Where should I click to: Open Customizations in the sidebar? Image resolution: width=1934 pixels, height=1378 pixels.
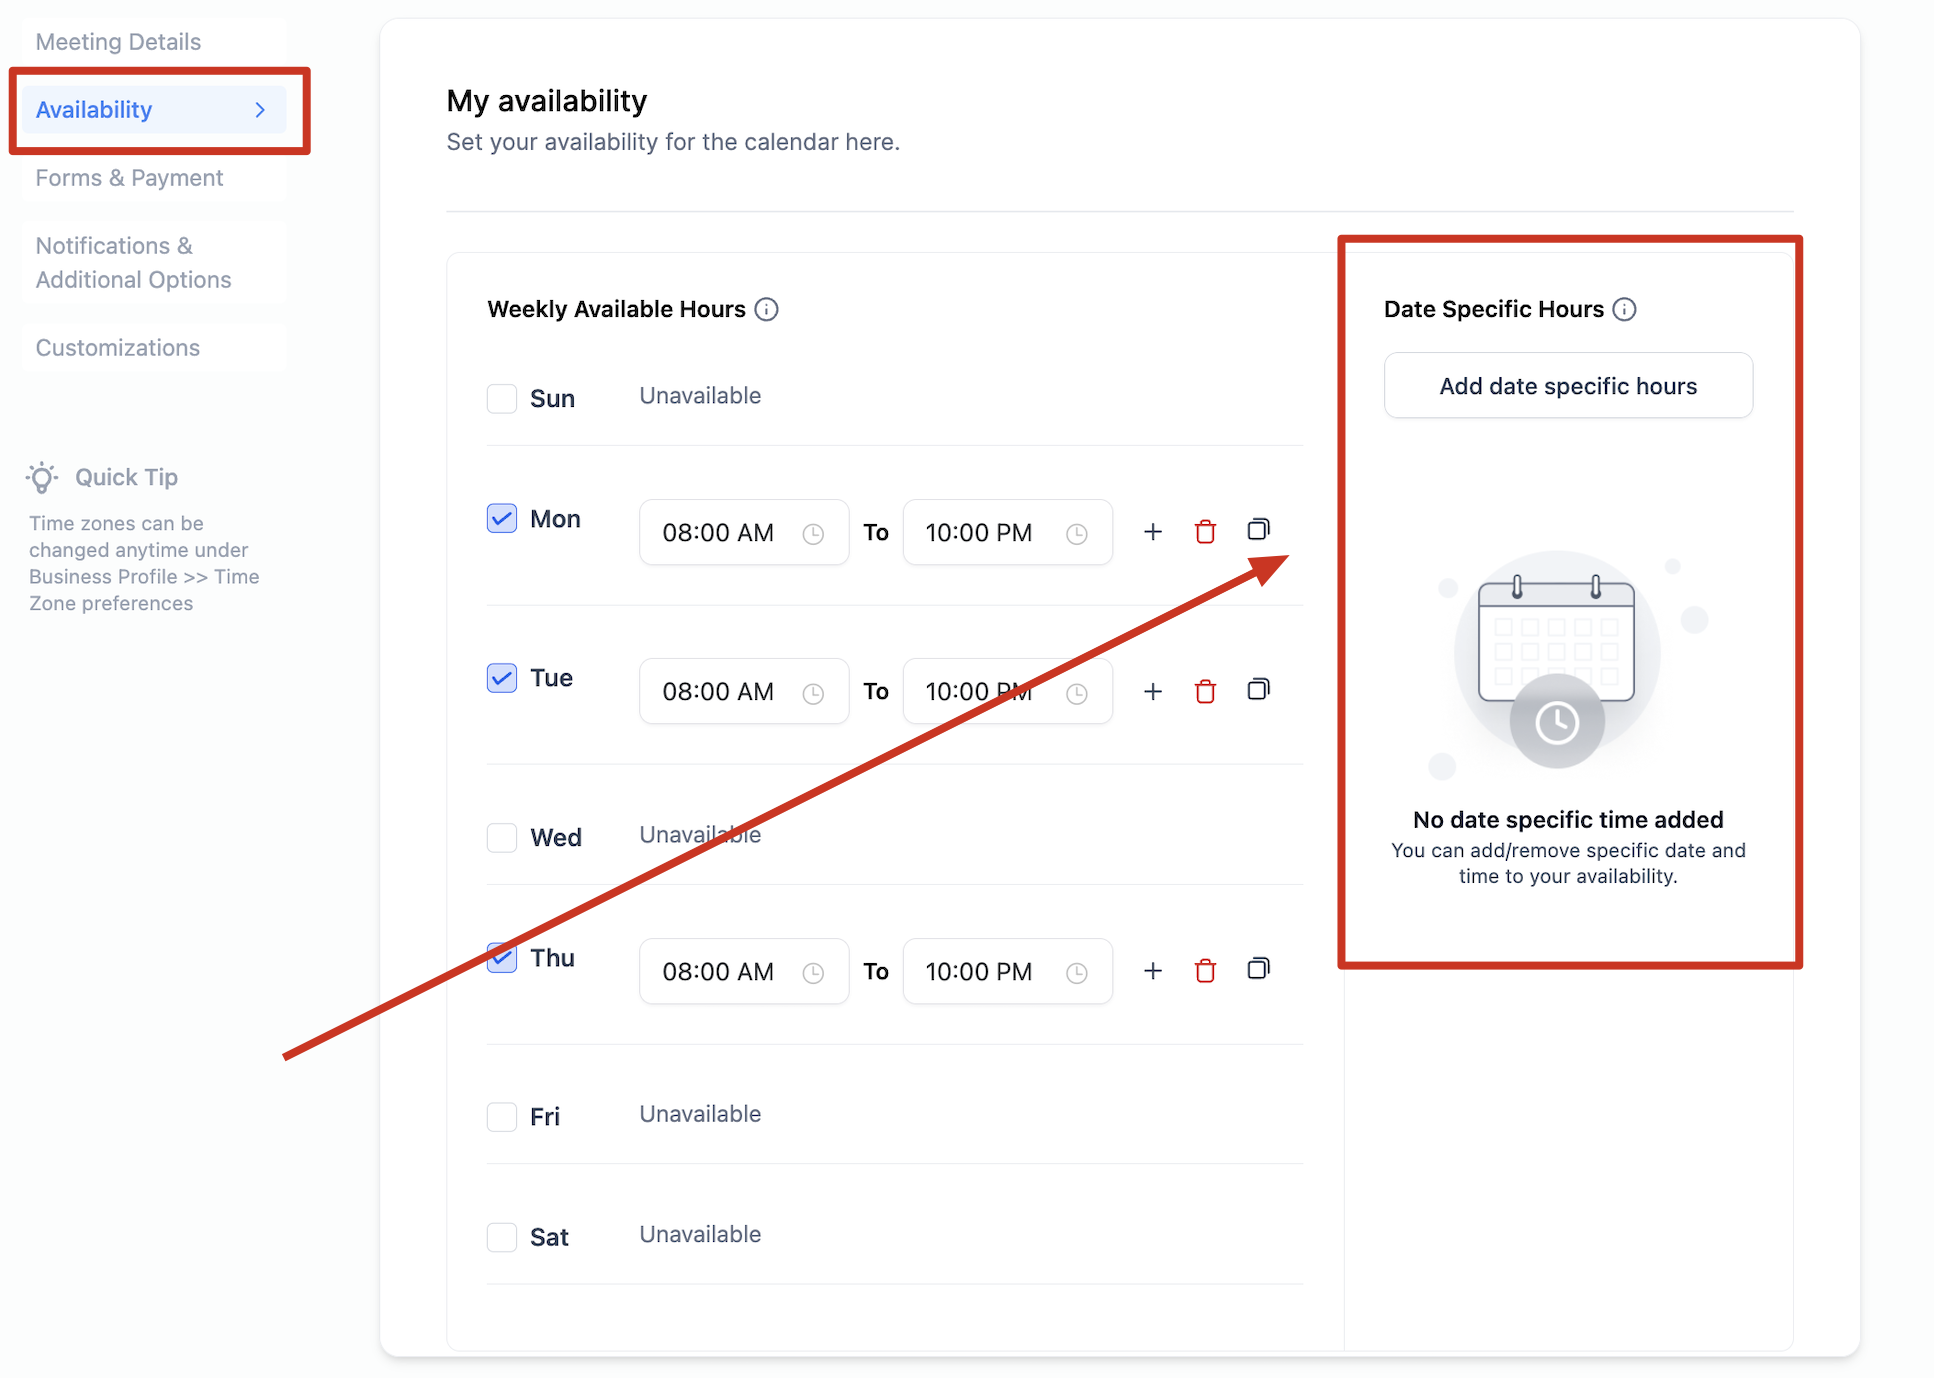click(x=118, y=348)
